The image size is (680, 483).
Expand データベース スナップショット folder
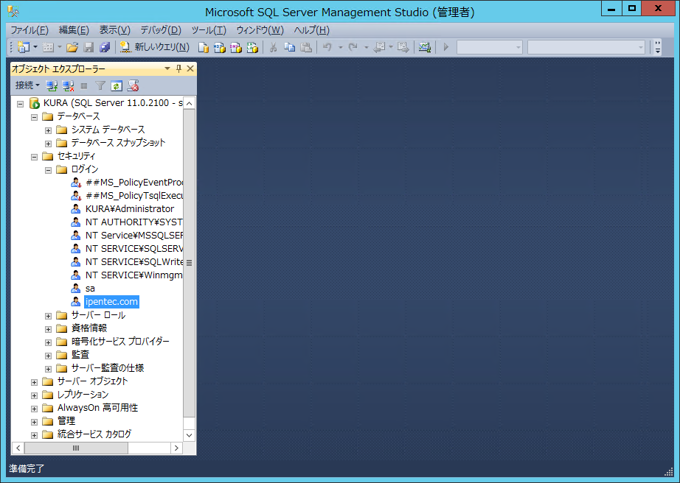[48, 144]
